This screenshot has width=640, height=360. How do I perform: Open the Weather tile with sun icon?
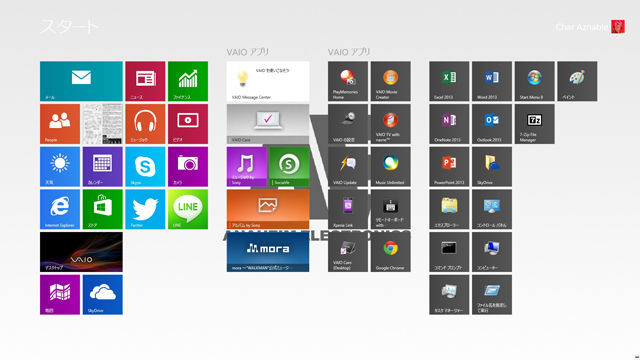[x=60, y=167]
